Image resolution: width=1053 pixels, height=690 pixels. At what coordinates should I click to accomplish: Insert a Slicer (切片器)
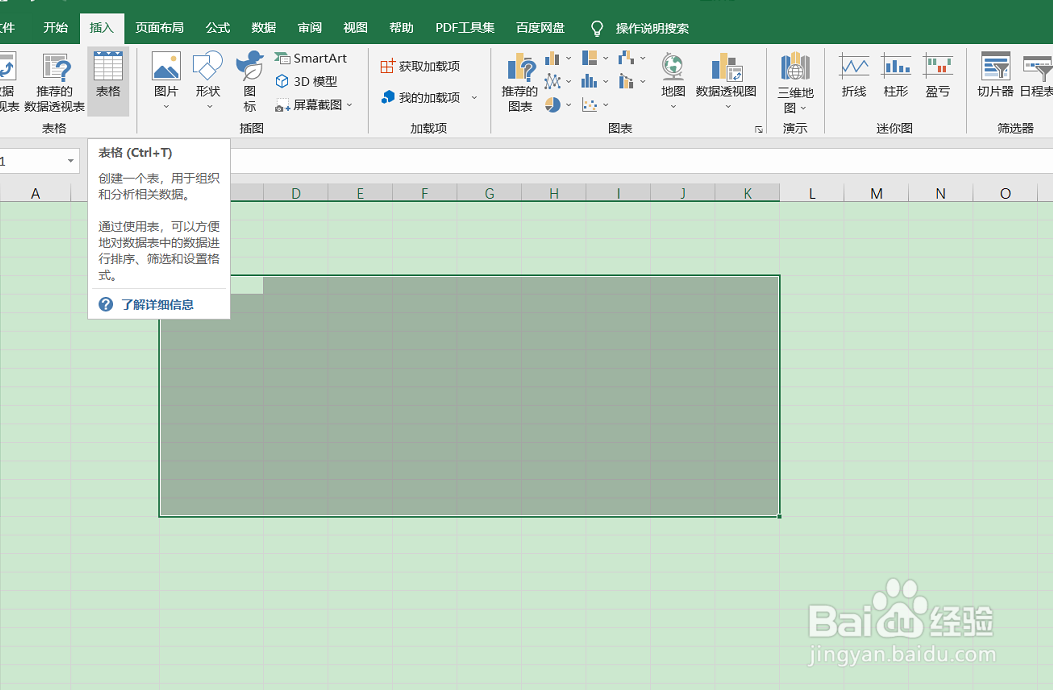coord(995,75)
